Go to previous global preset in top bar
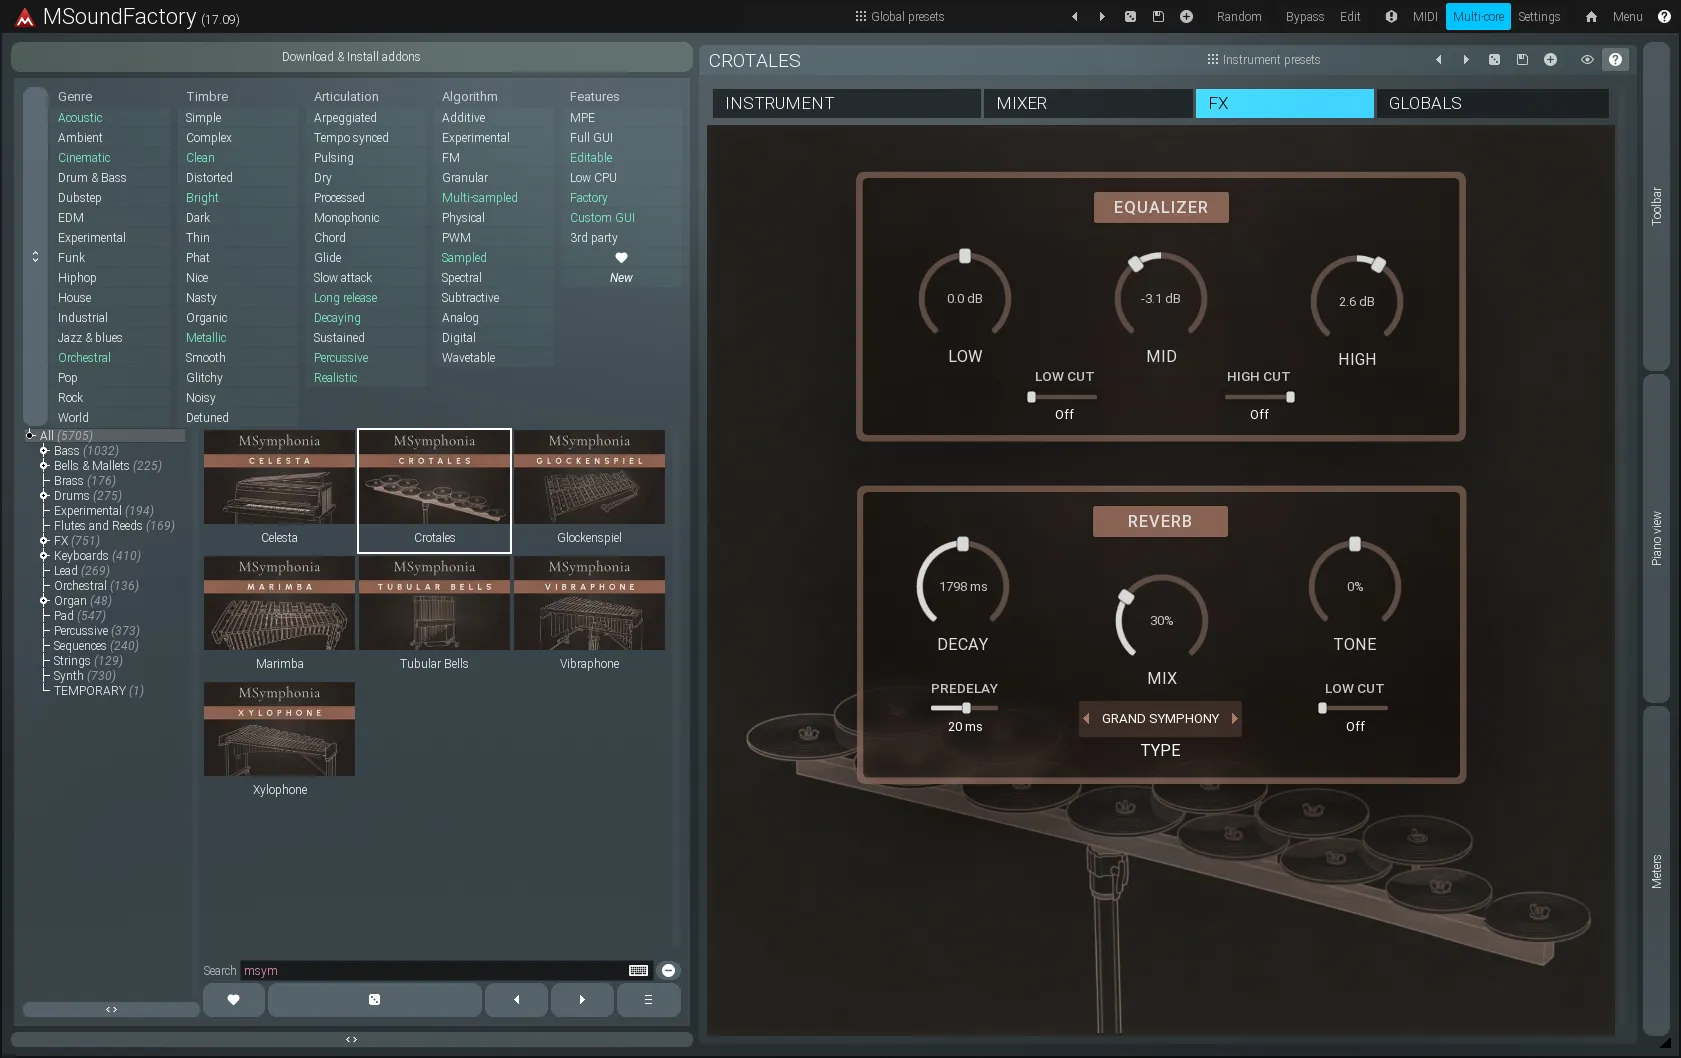This screenshot has height=1058, width=1681. pos(1075,17)
